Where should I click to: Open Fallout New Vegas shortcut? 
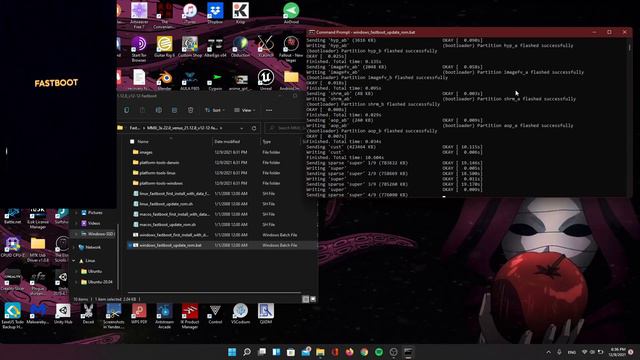[291, 48]
